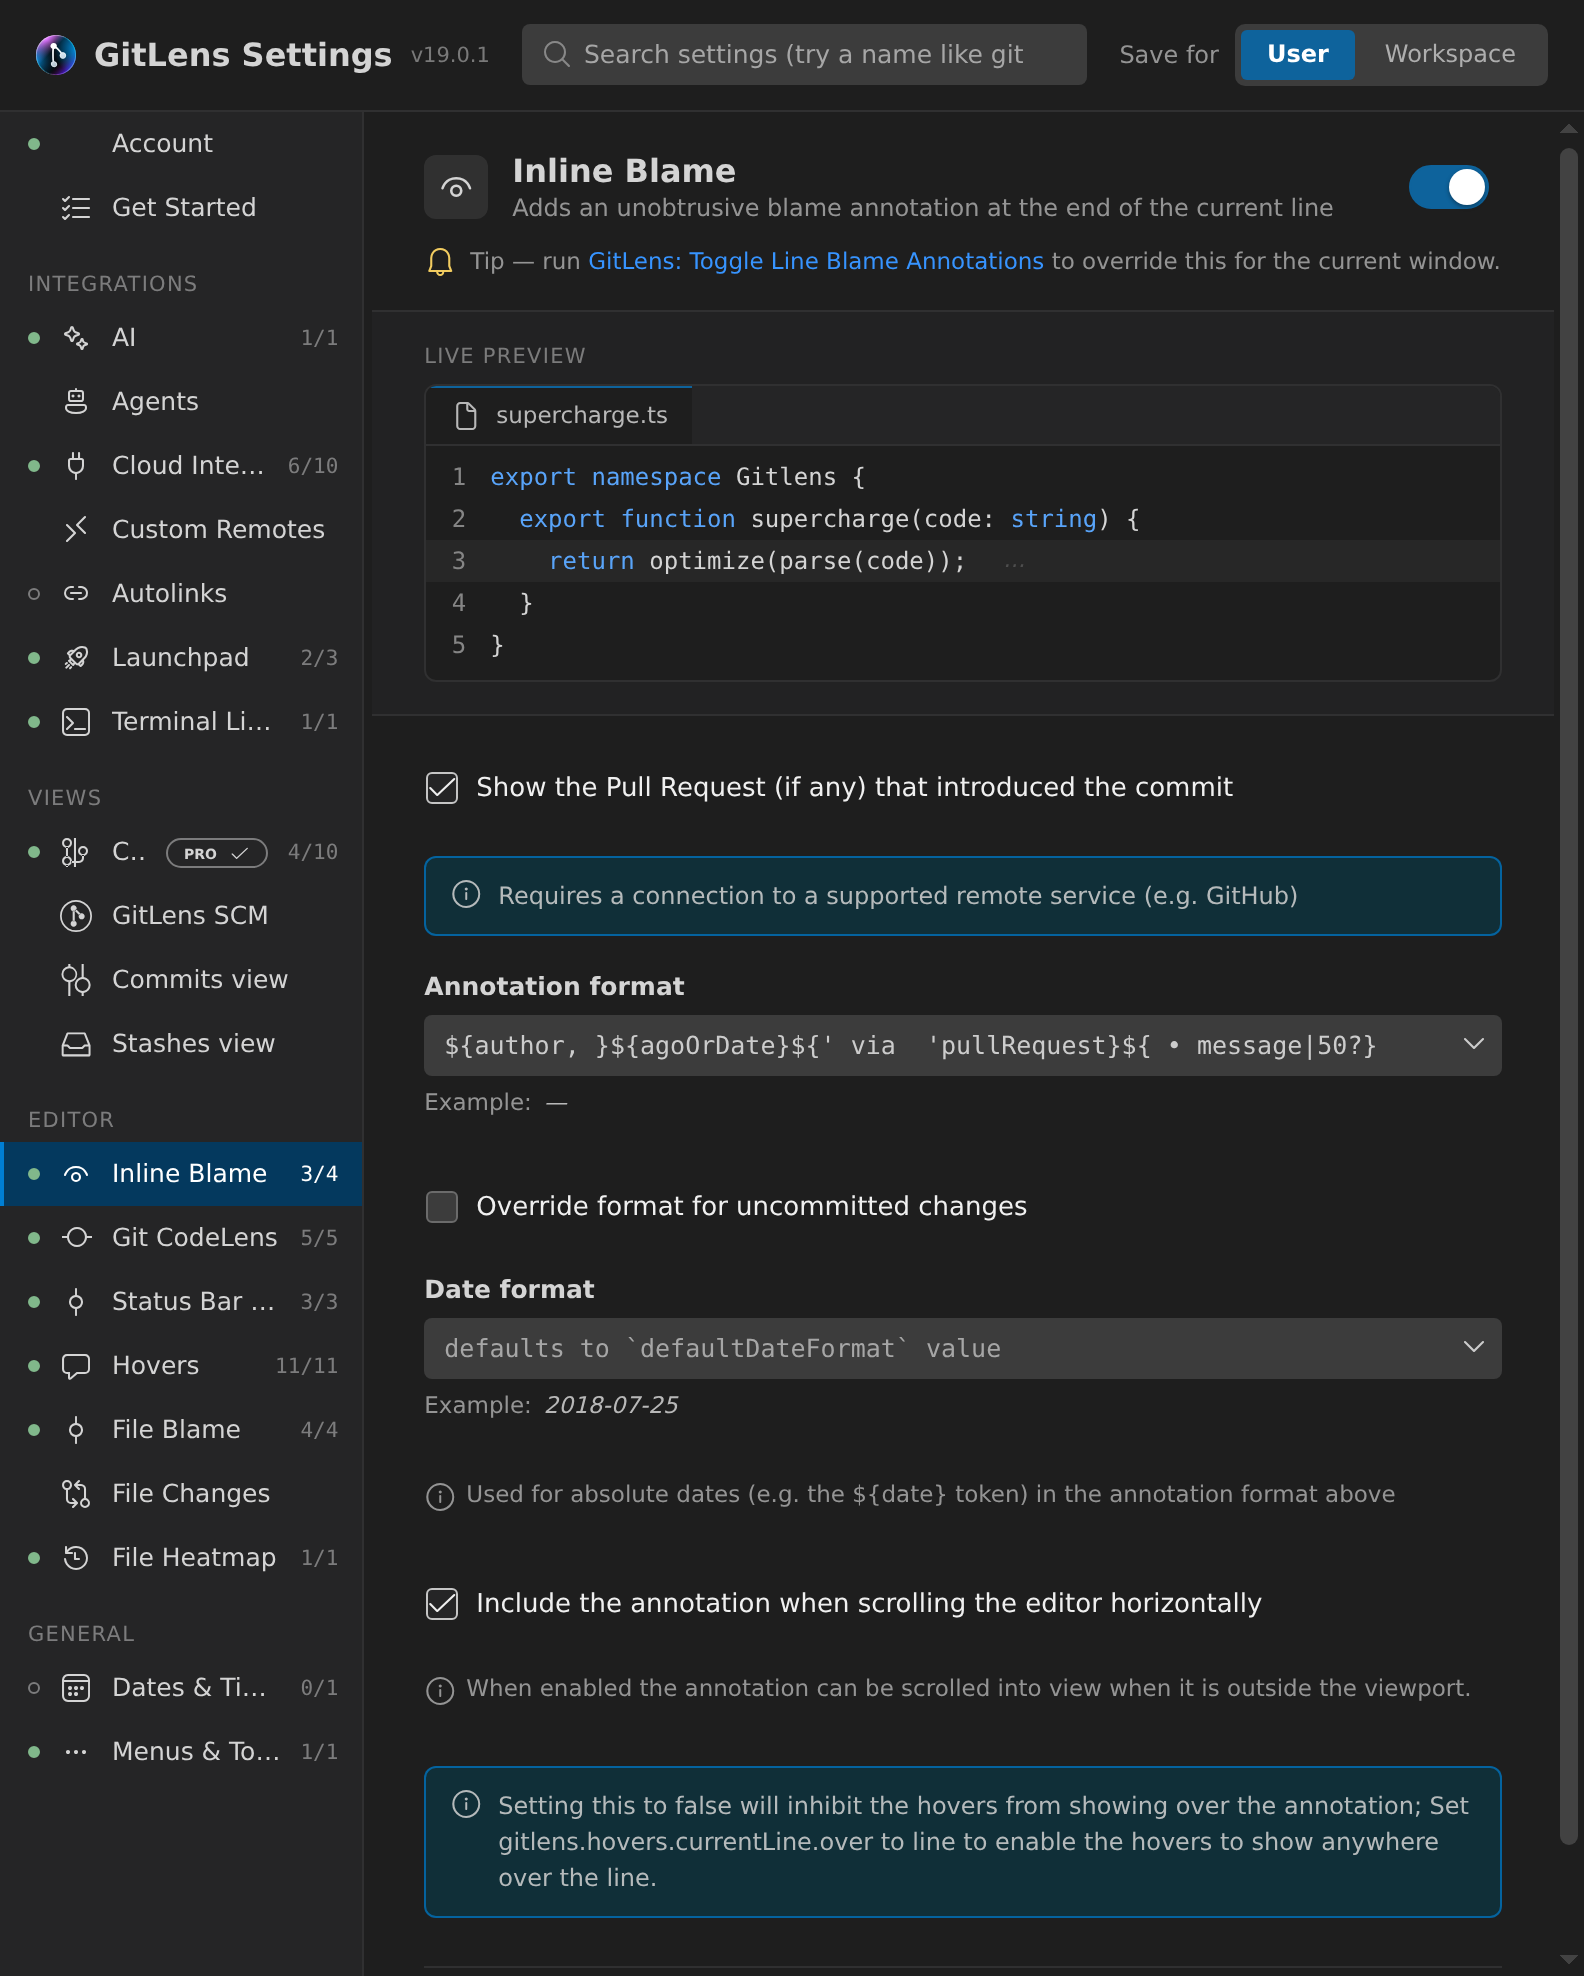The width and height of the screenshot is (1584, 1976).
Task: Click line 3 return optimize code
Action: [x=757, y=561]
